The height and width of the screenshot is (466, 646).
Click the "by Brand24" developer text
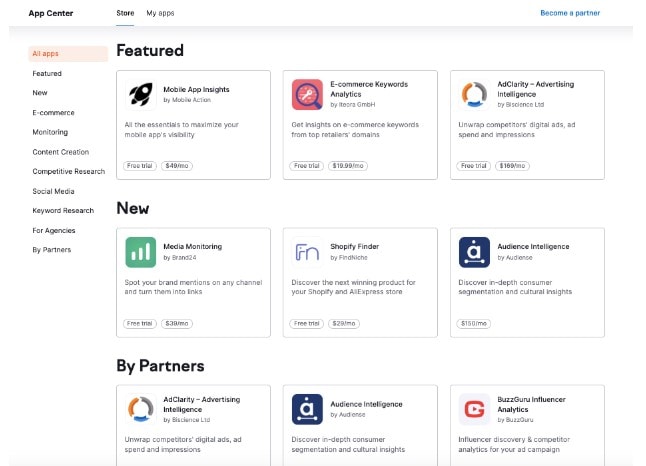tap(180, 258)
